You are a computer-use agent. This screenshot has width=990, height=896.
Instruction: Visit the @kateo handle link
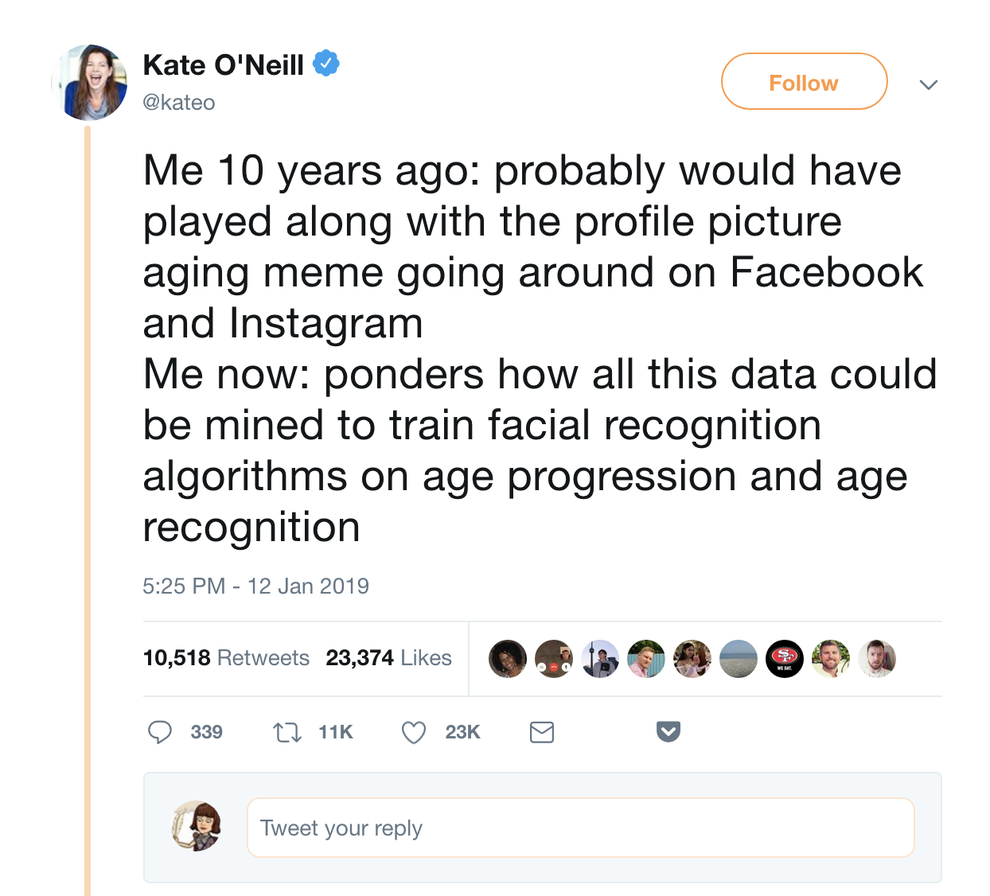[179, 102]
